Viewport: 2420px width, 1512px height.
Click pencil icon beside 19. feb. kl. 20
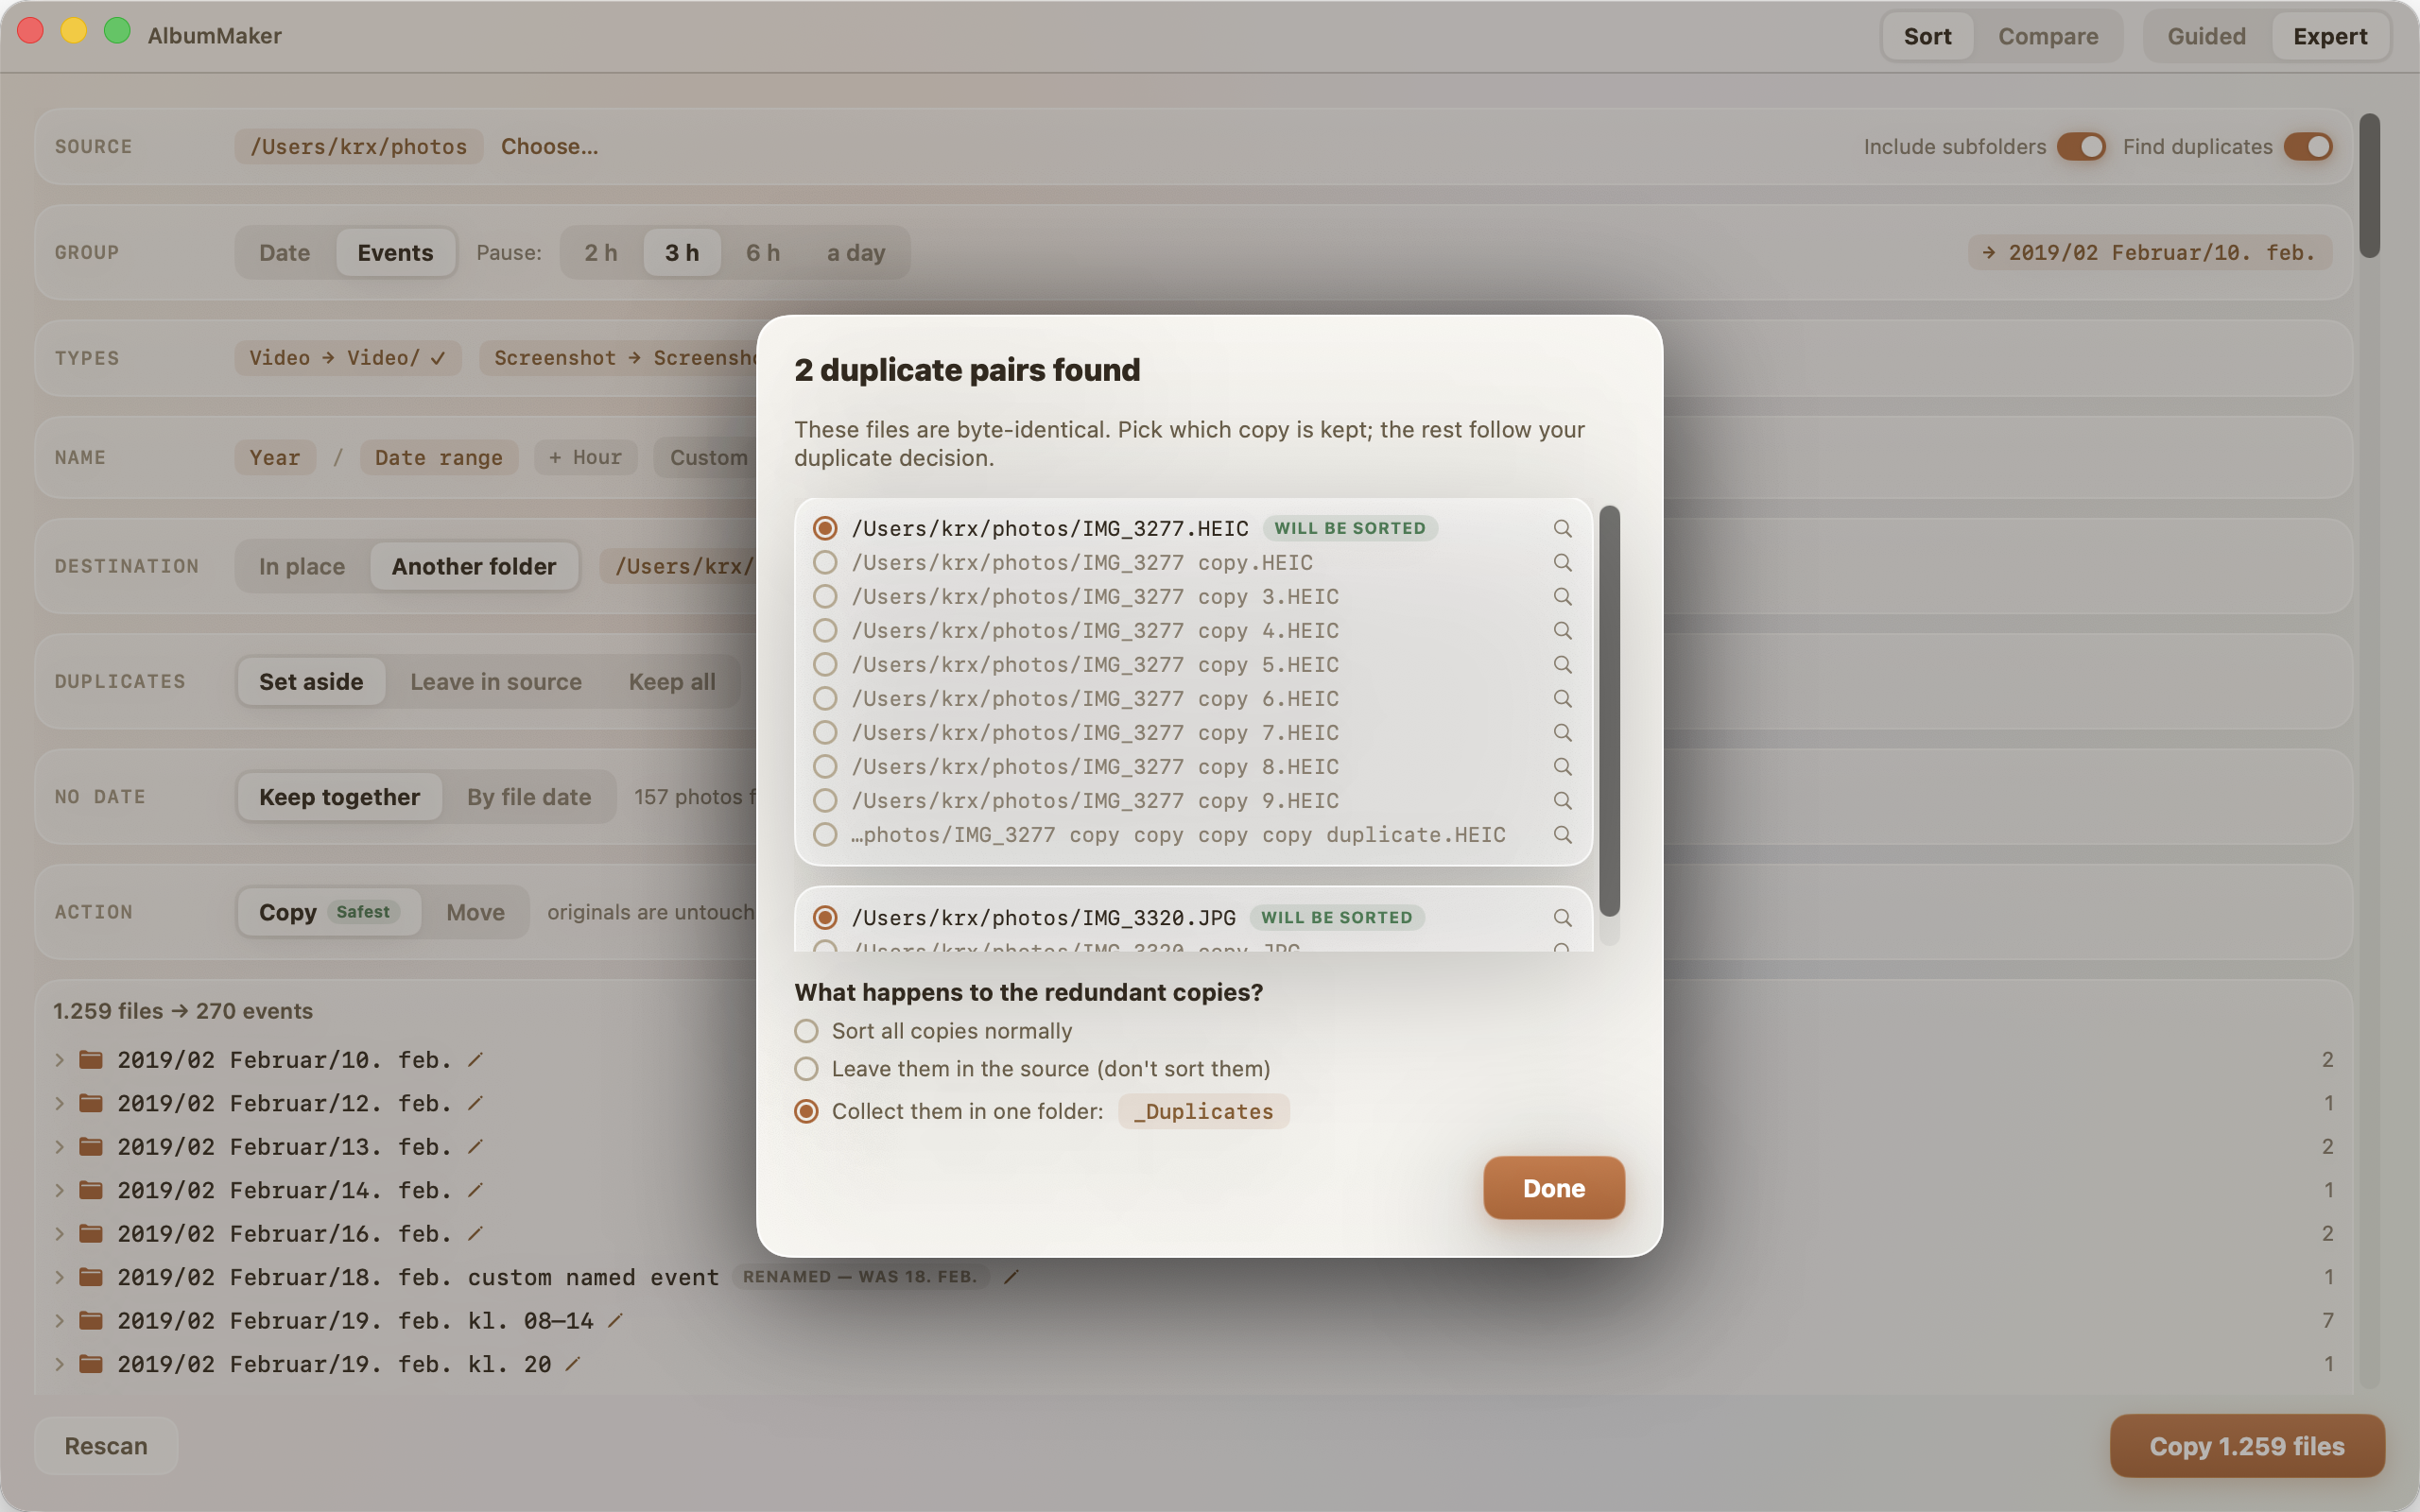tap(572, 1363)
